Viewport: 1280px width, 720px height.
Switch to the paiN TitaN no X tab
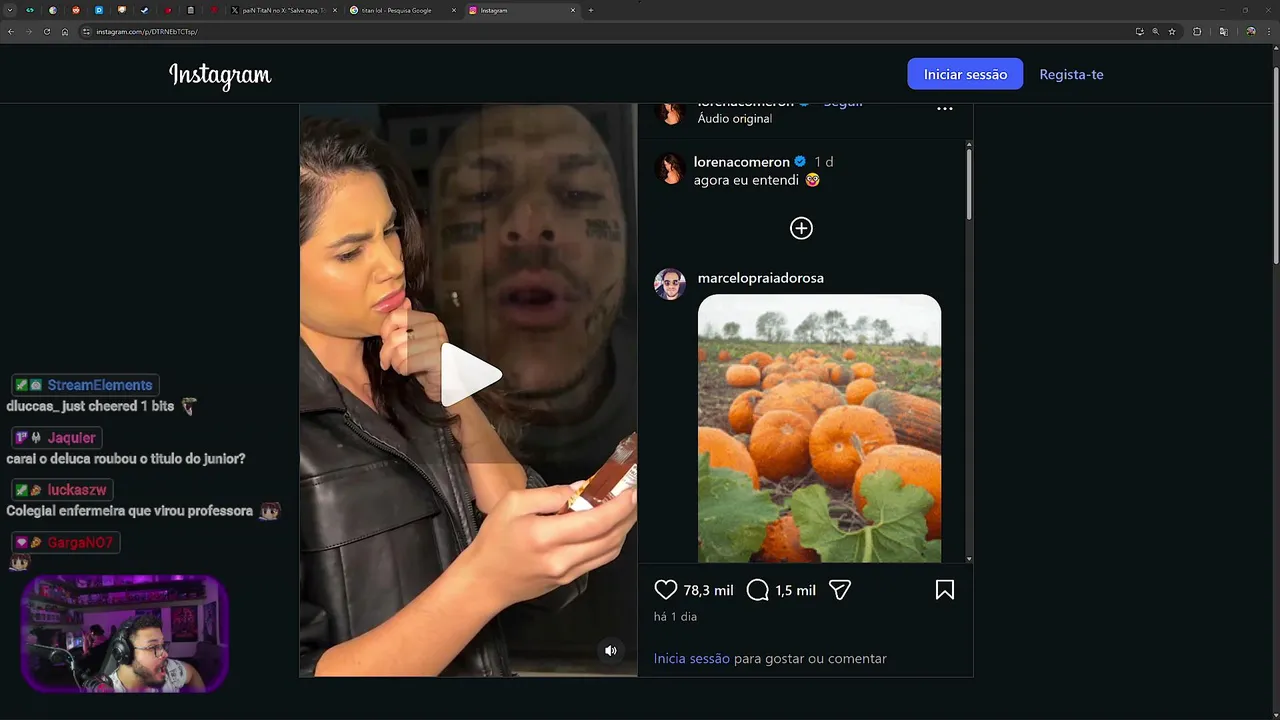283,10
